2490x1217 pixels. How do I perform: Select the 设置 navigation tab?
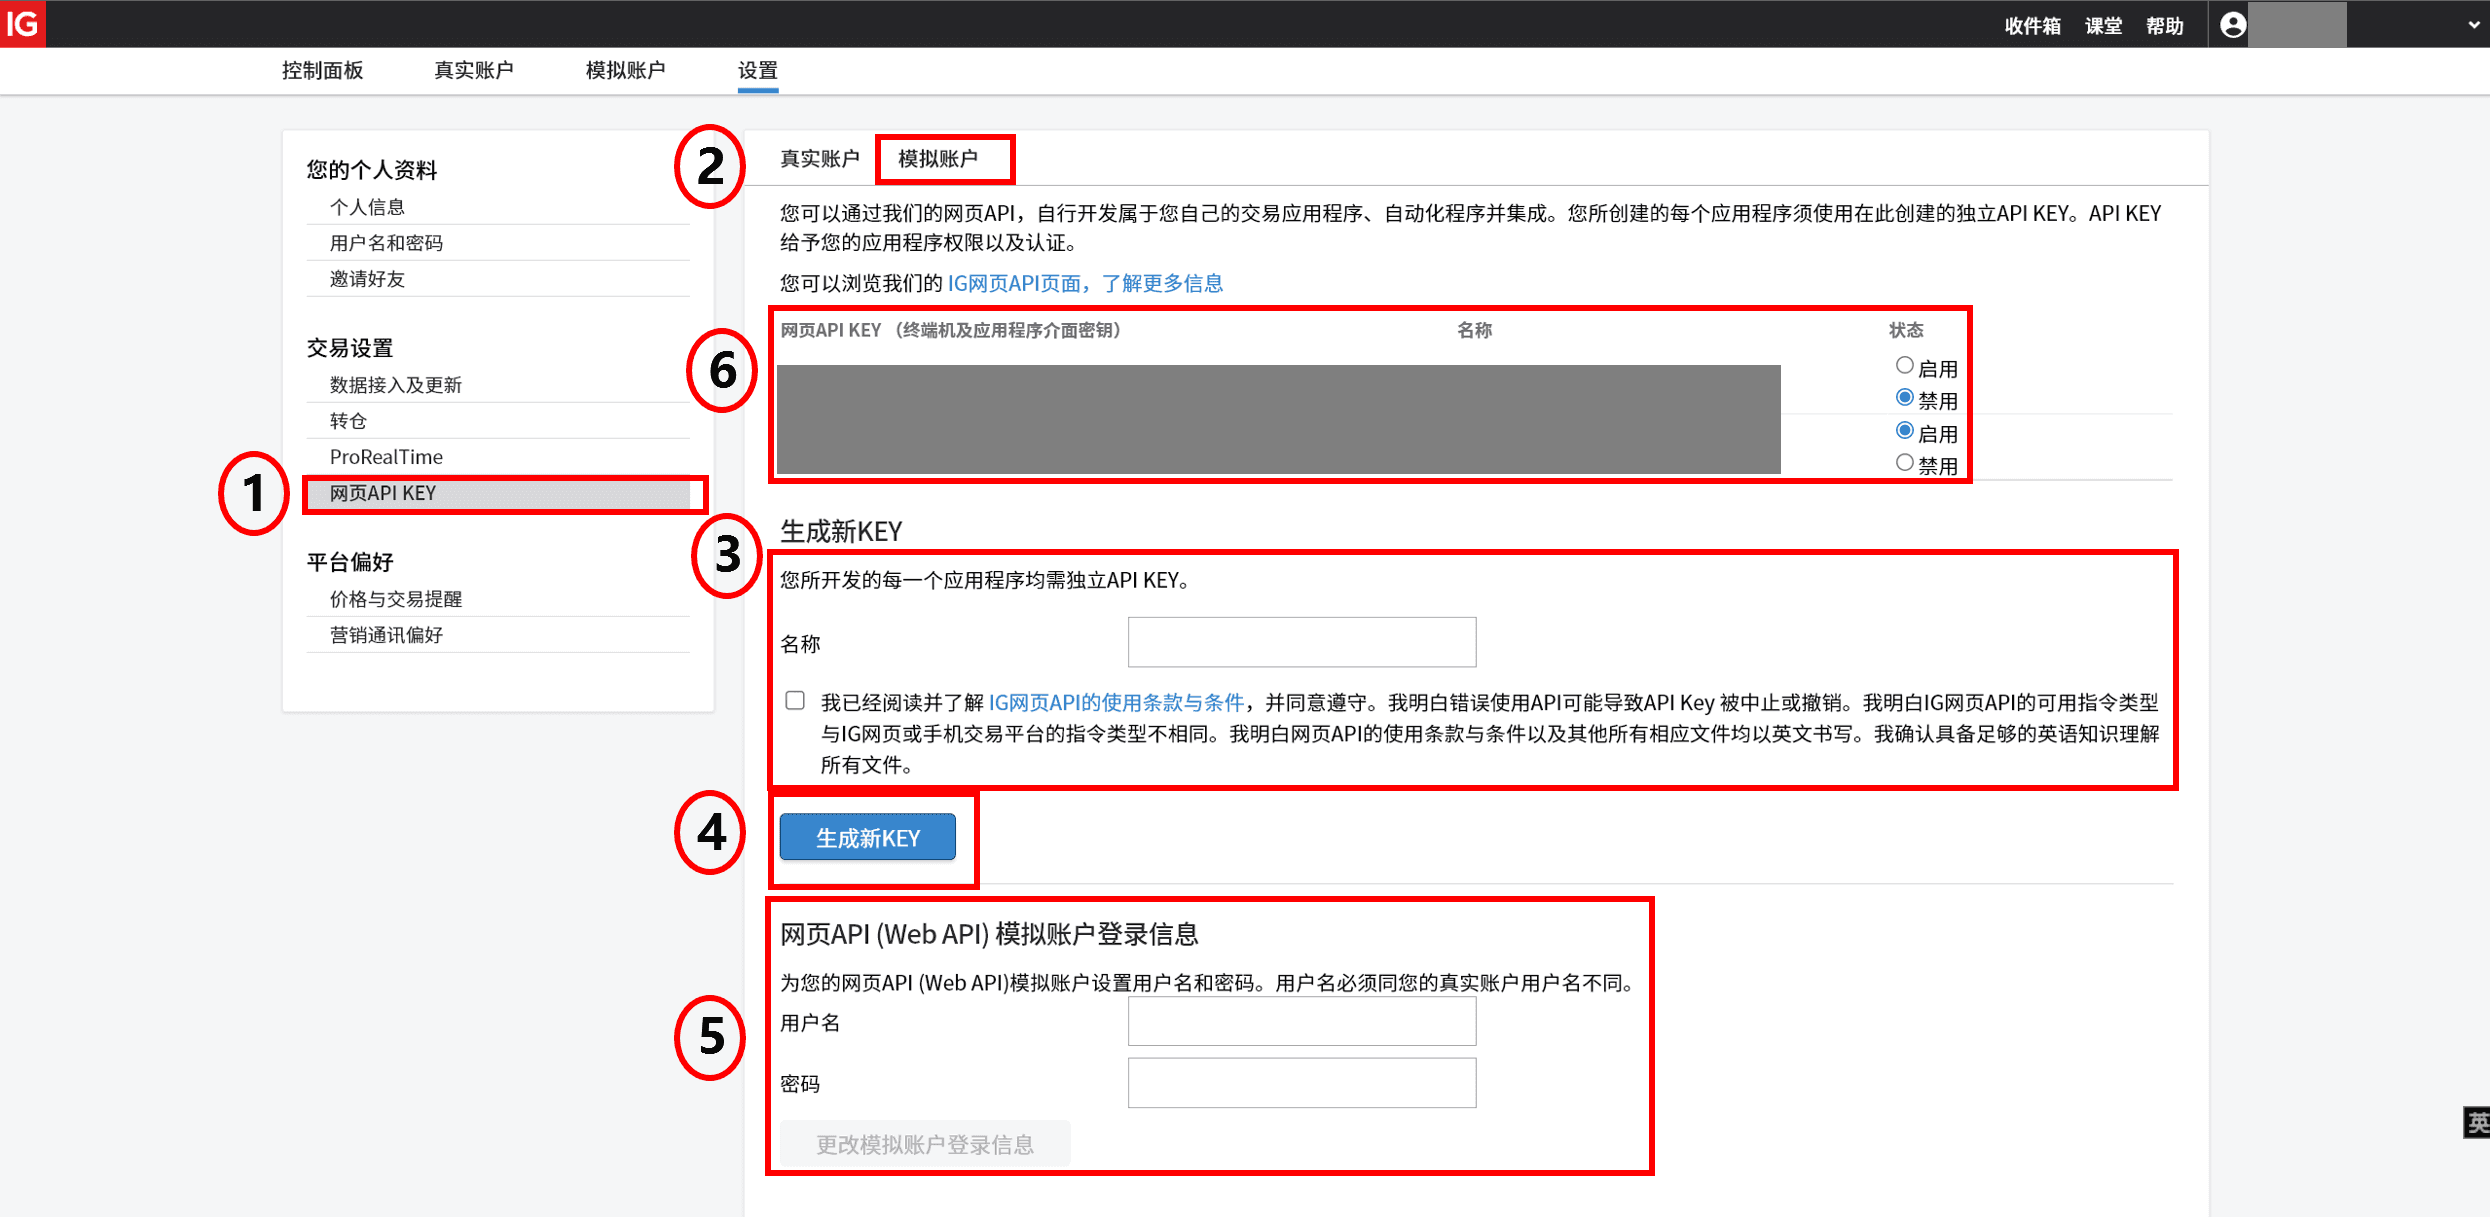coord(758,70)
